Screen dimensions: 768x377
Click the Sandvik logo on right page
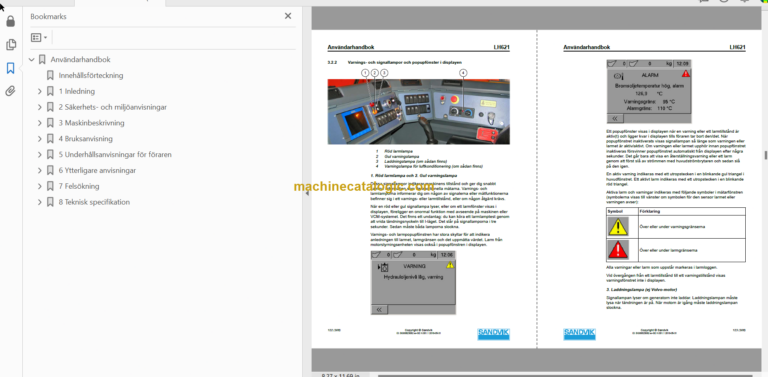click(579, 334)
